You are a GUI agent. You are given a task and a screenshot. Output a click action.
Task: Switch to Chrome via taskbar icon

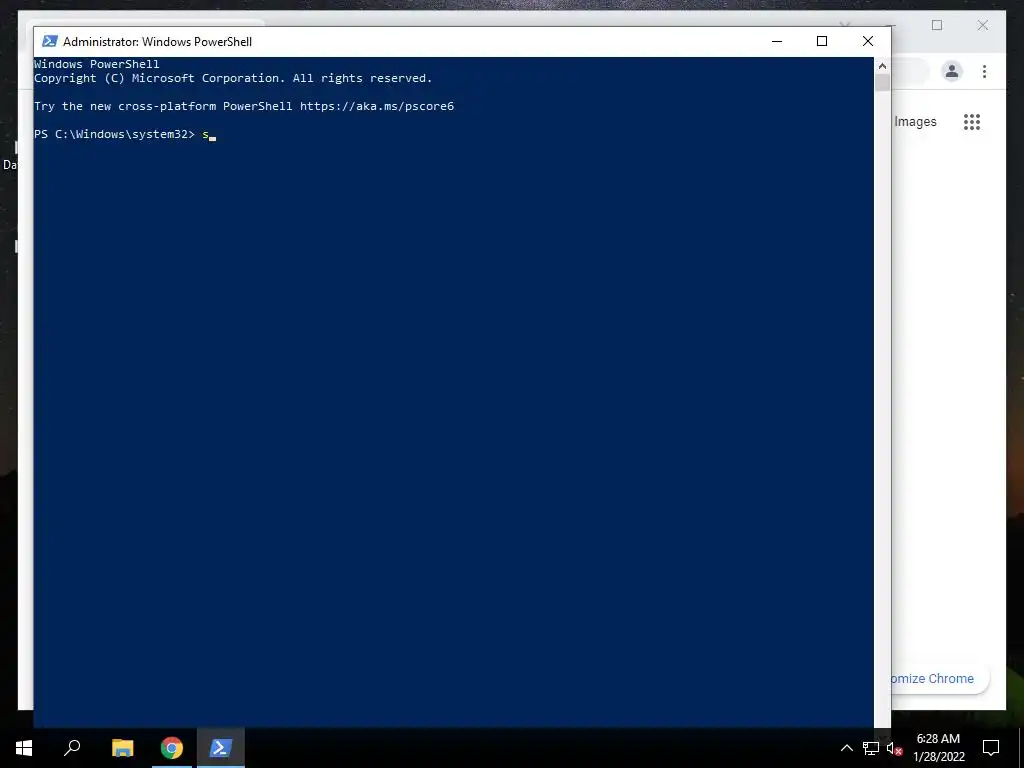coord(172,748)
